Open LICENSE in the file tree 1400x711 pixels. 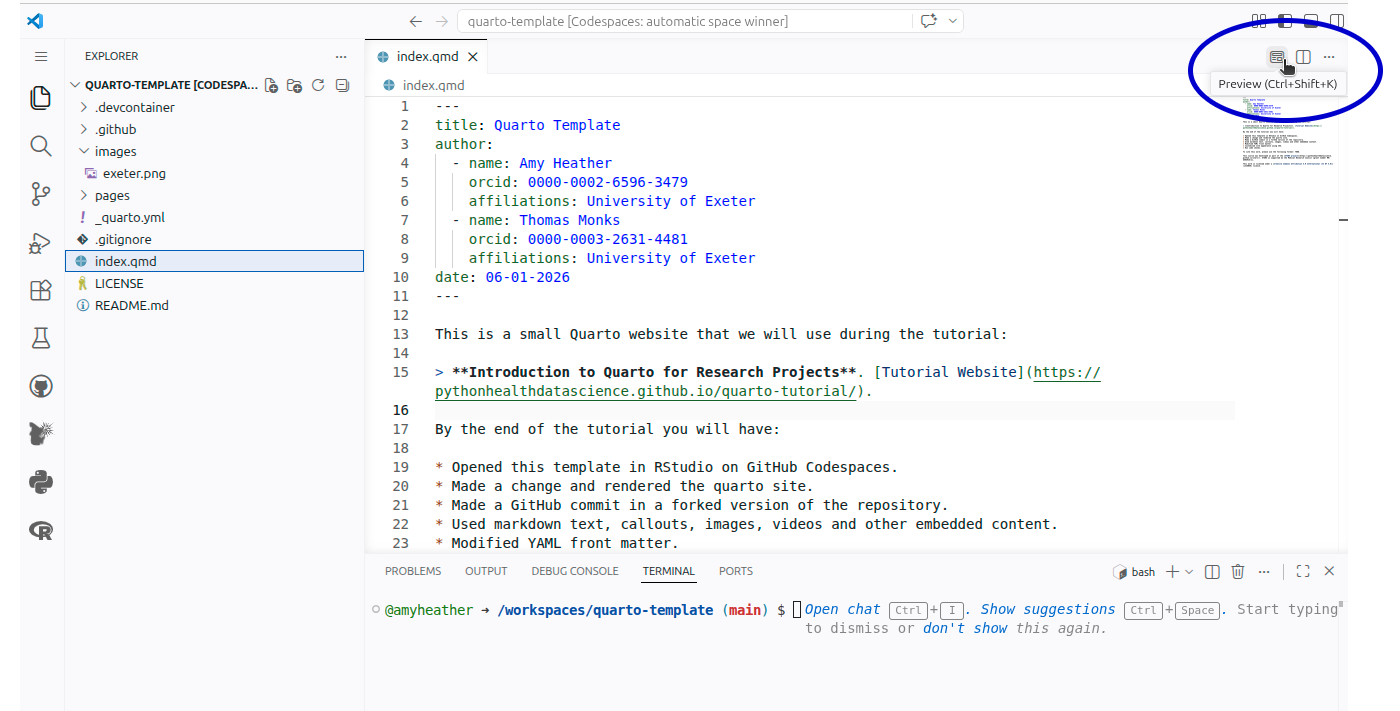tap(214, 284)
